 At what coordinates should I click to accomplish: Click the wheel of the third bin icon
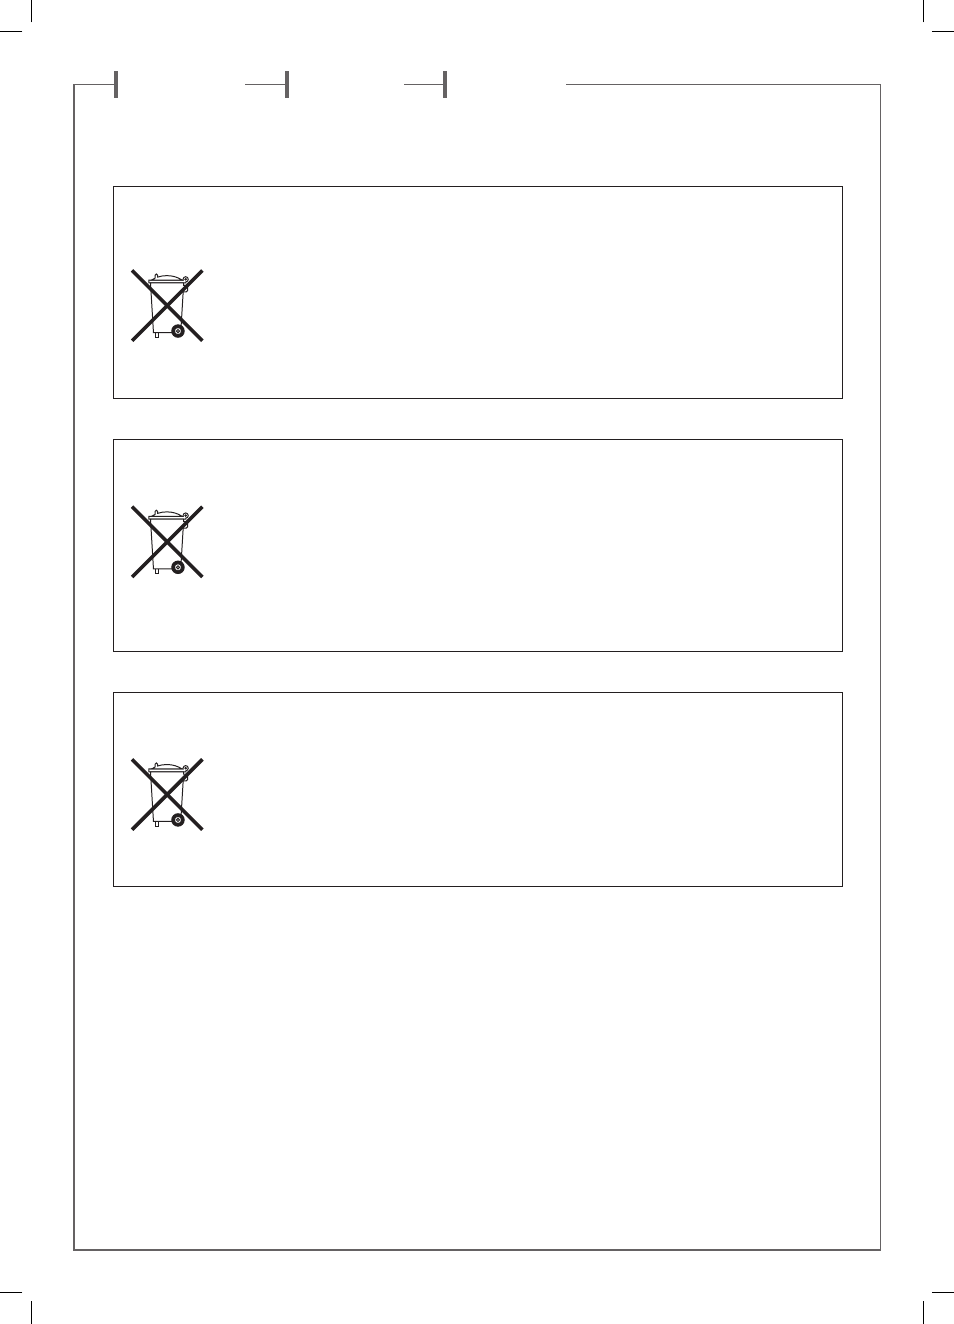[178, 820]
